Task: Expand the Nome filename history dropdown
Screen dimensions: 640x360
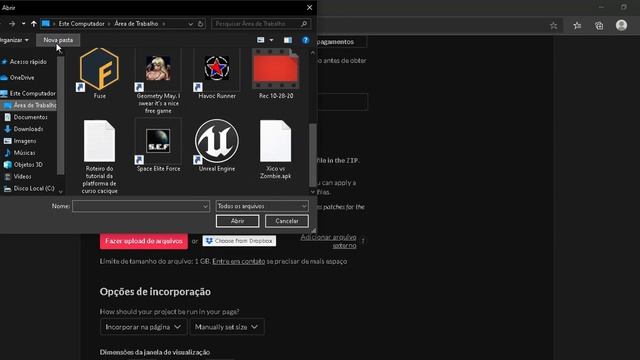Action: 205,207
